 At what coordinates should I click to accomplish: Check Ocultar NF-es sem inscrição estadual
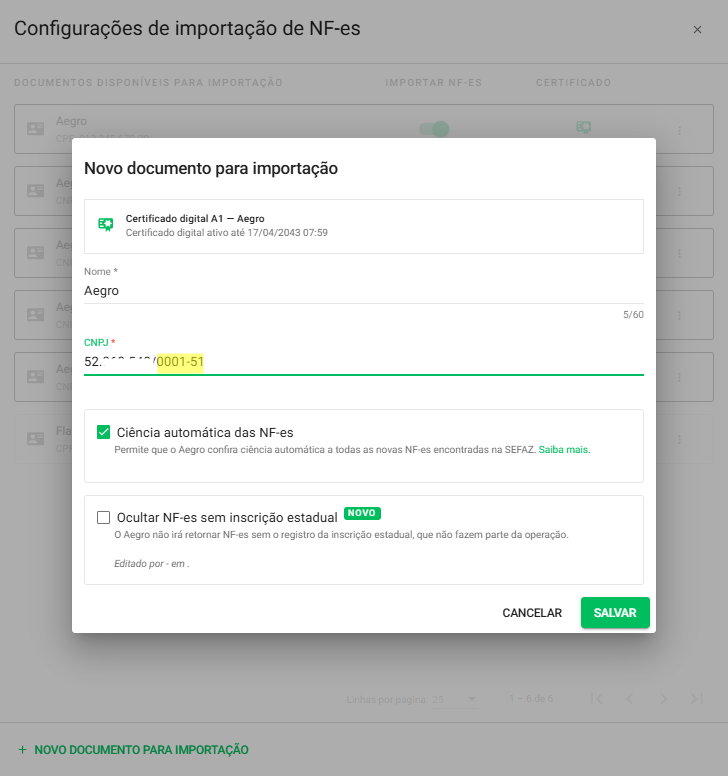(103, 517)
